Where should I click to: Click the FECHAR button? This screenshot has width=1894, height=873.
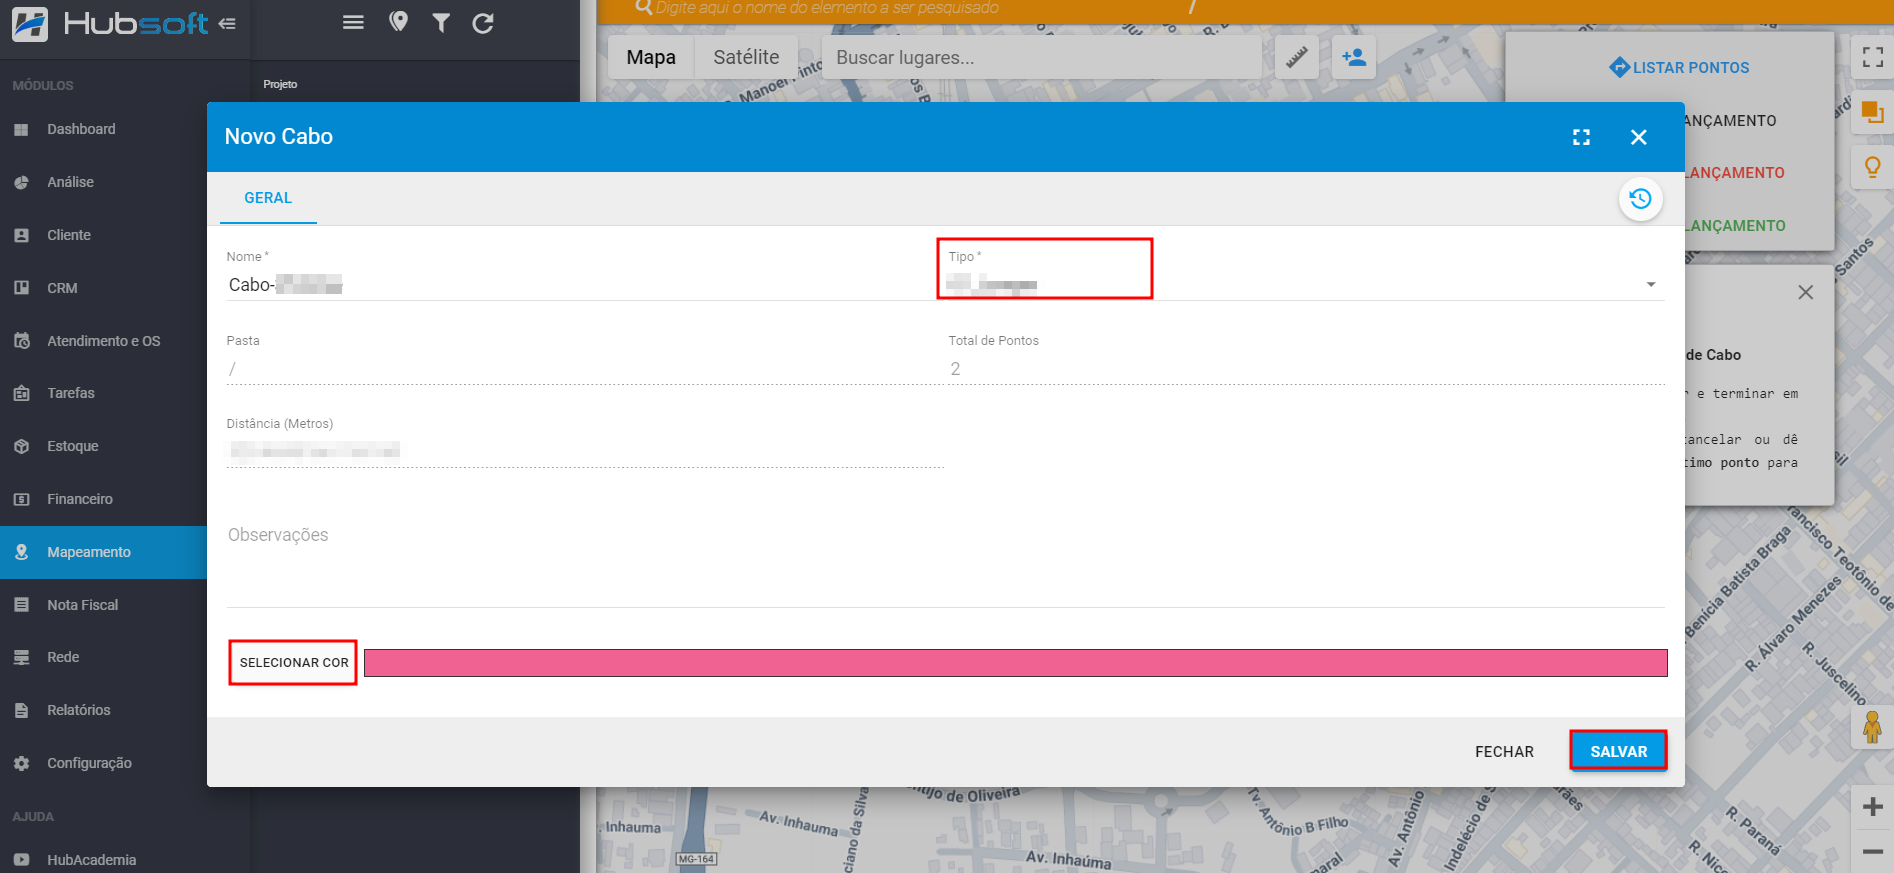[1504, 751]
